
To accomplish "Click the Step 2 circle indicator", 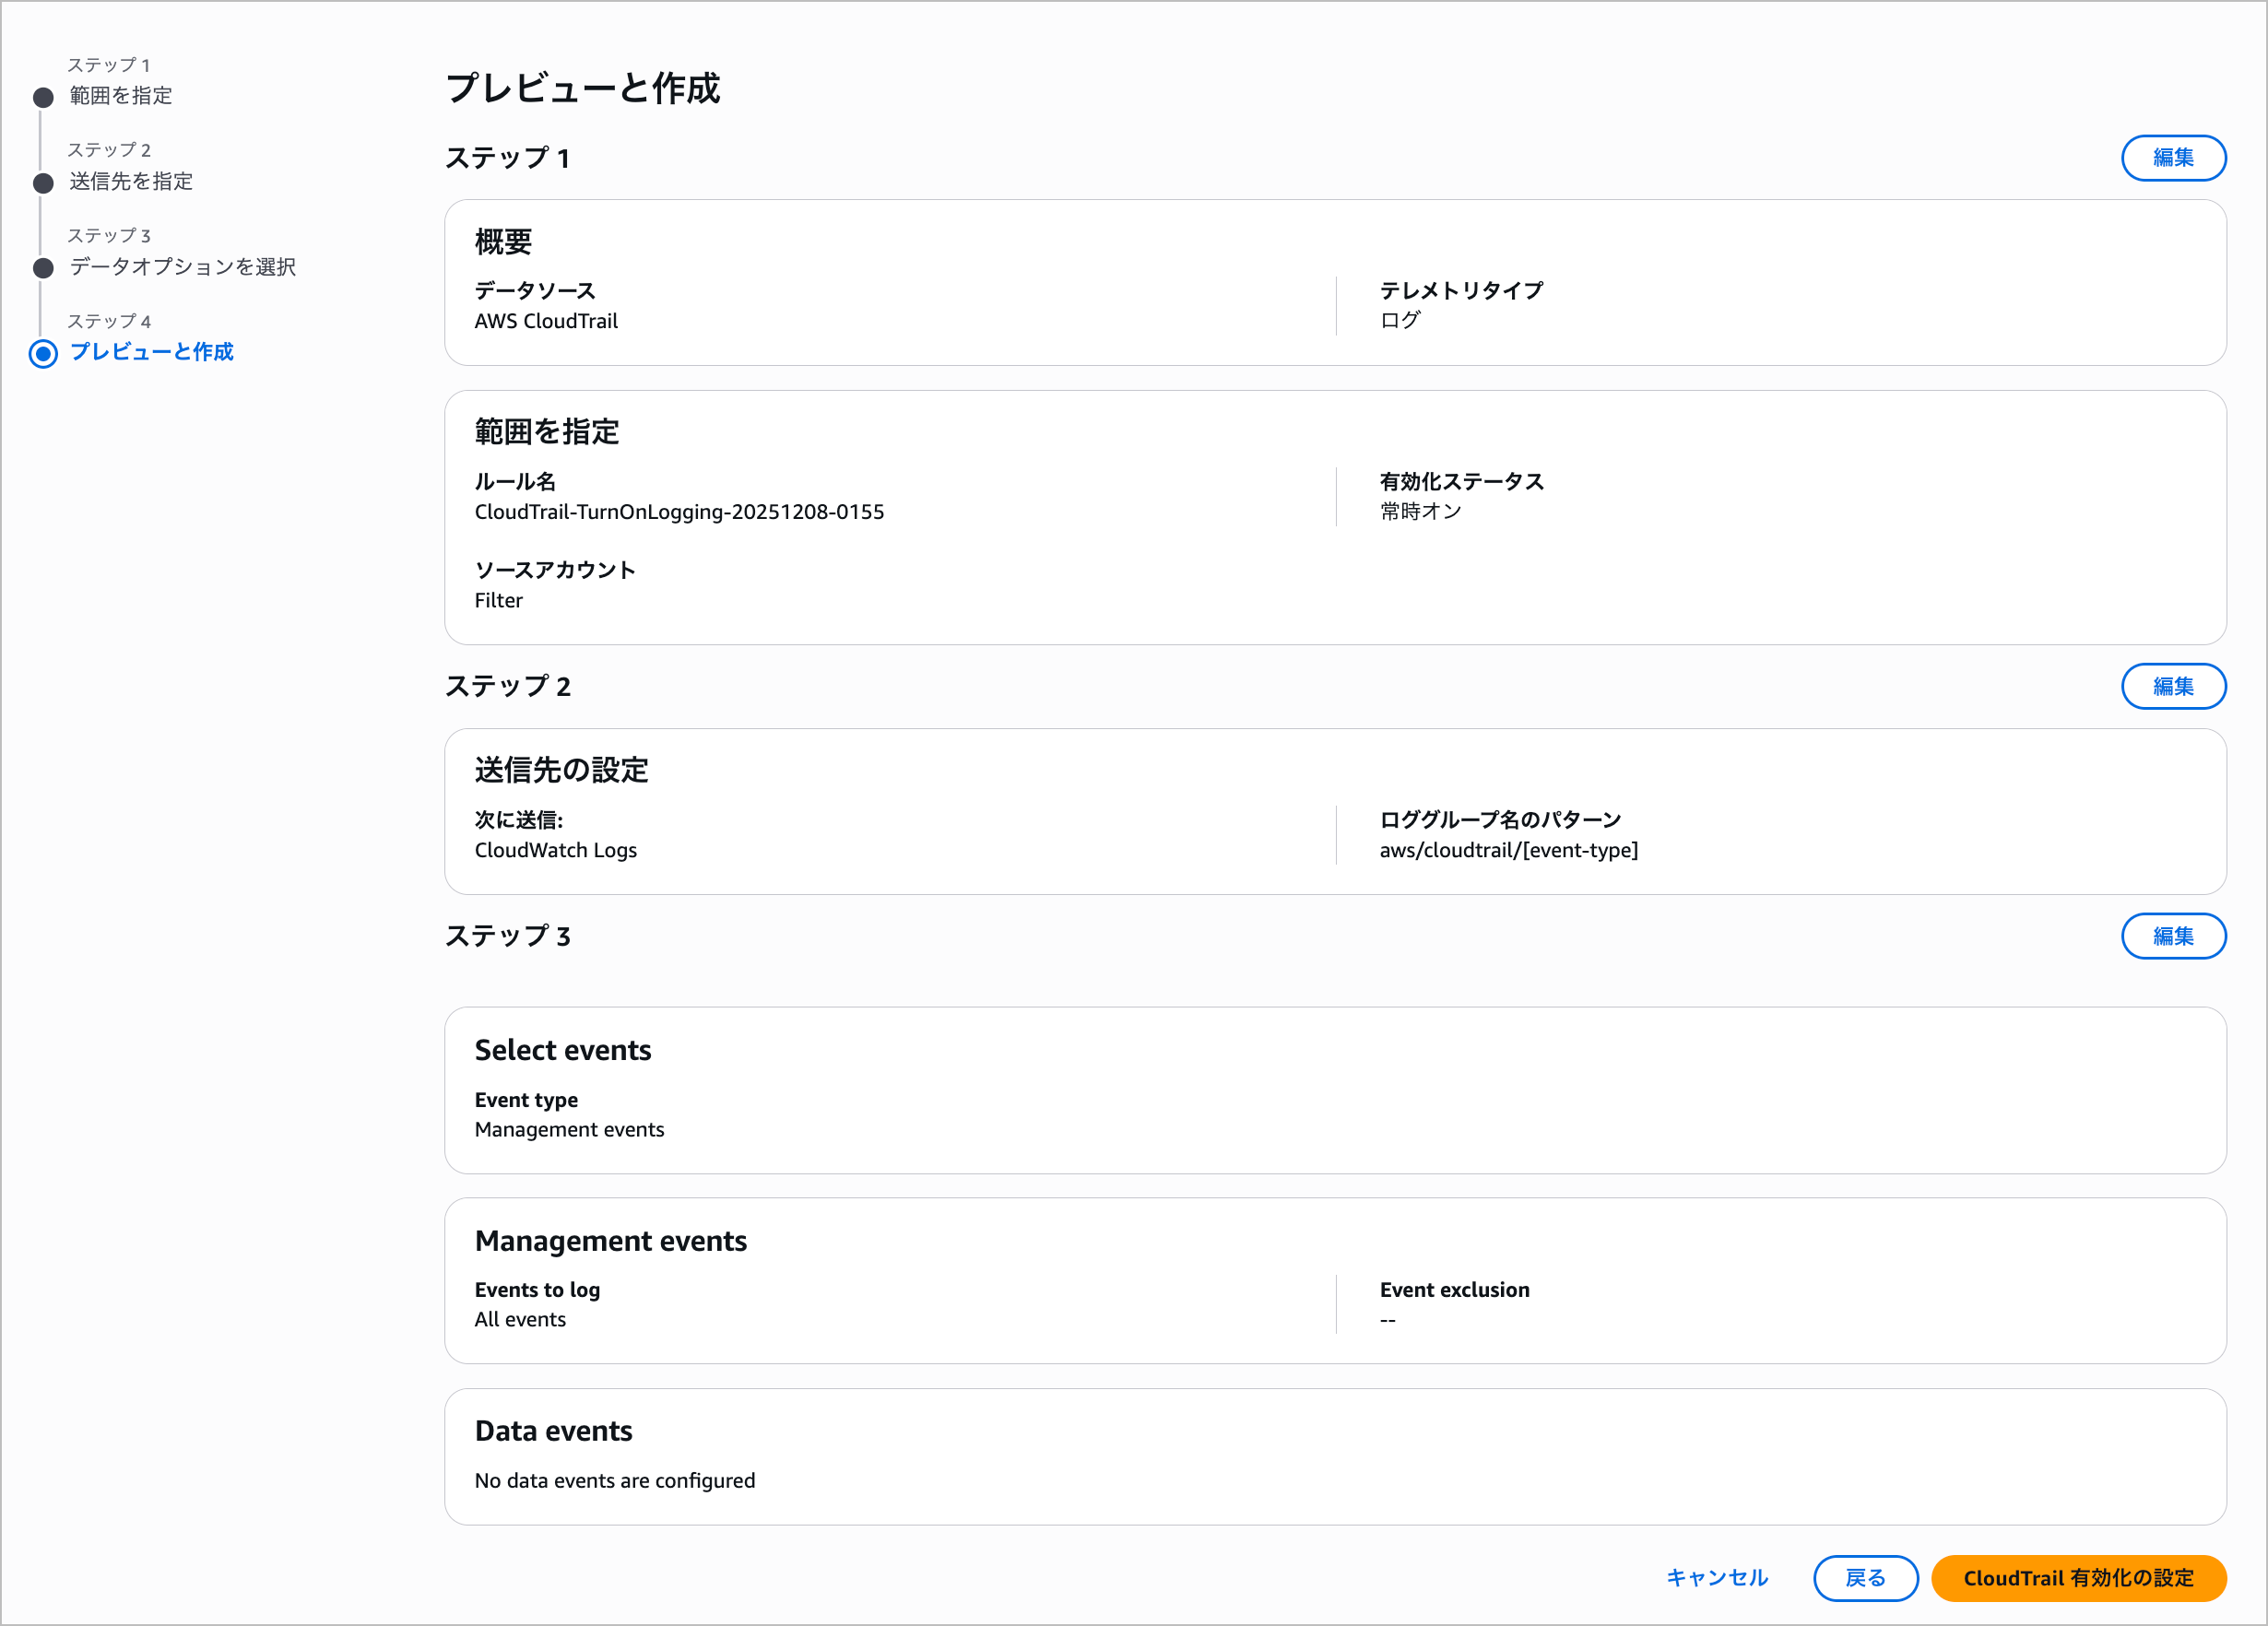I will [x=43, y=183].
